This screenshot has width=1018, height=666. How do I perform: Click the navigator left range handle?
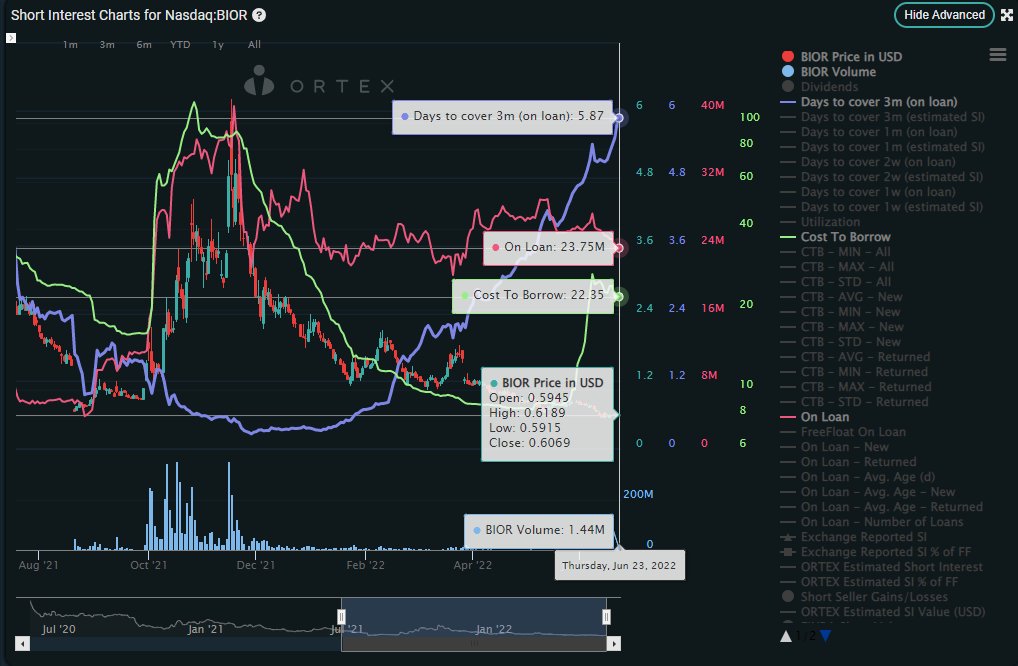click(341, 617)
